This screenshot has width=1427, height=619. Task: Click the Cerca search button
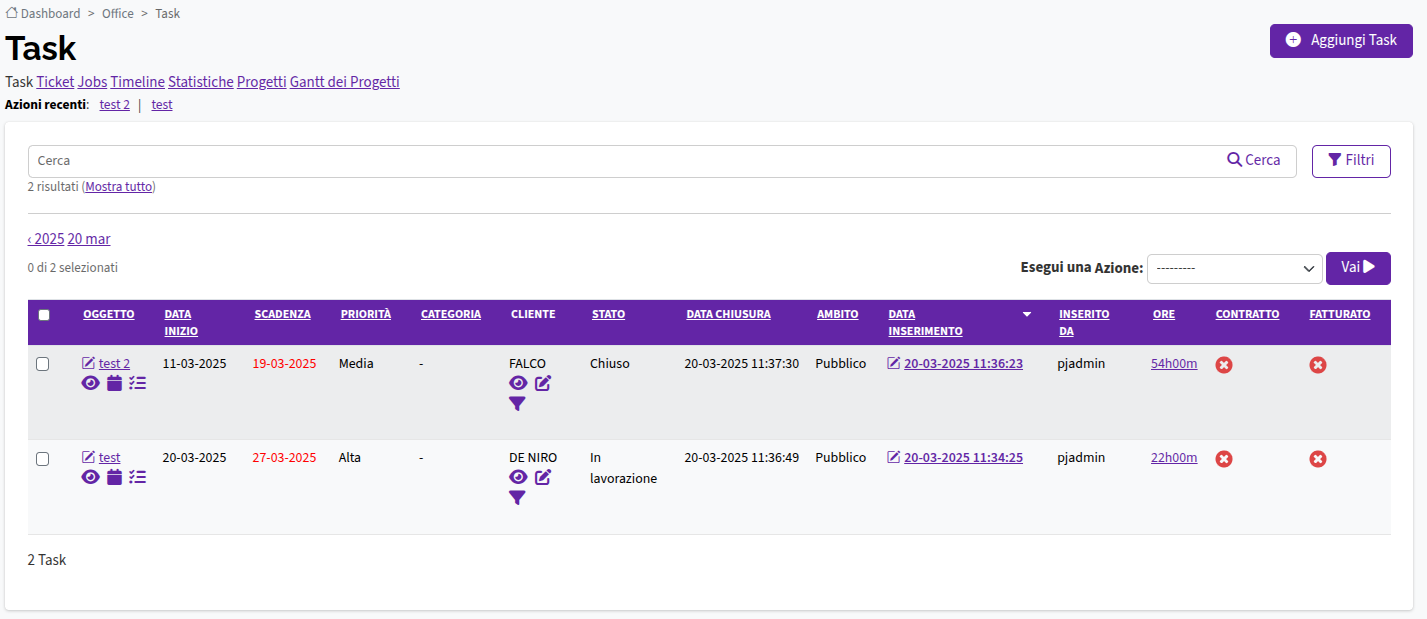pos(1254,160)
